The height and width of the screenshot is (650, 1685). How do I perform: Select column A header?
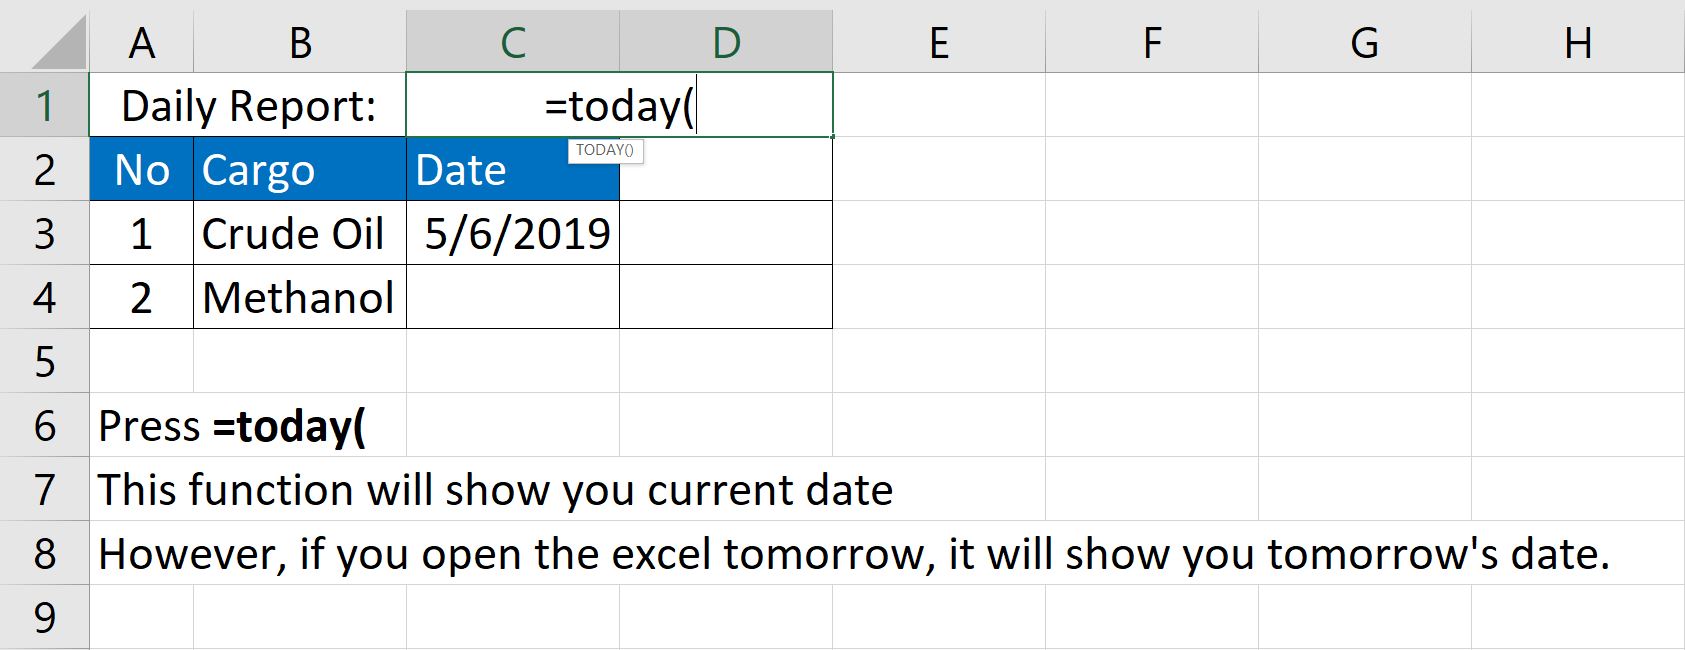click(x=141, y=43)
